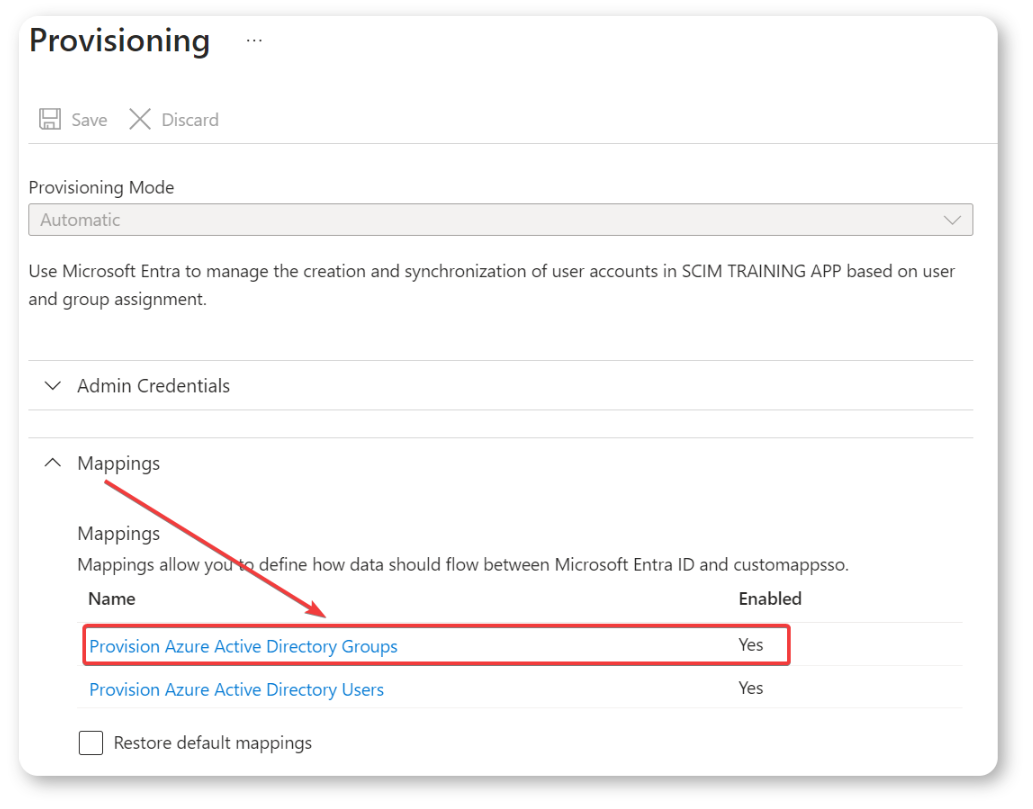Expand Admin Credentials using its chevron
This screenshot has width=1033, height=809.
pyautogui.click(x=53, y=386)
